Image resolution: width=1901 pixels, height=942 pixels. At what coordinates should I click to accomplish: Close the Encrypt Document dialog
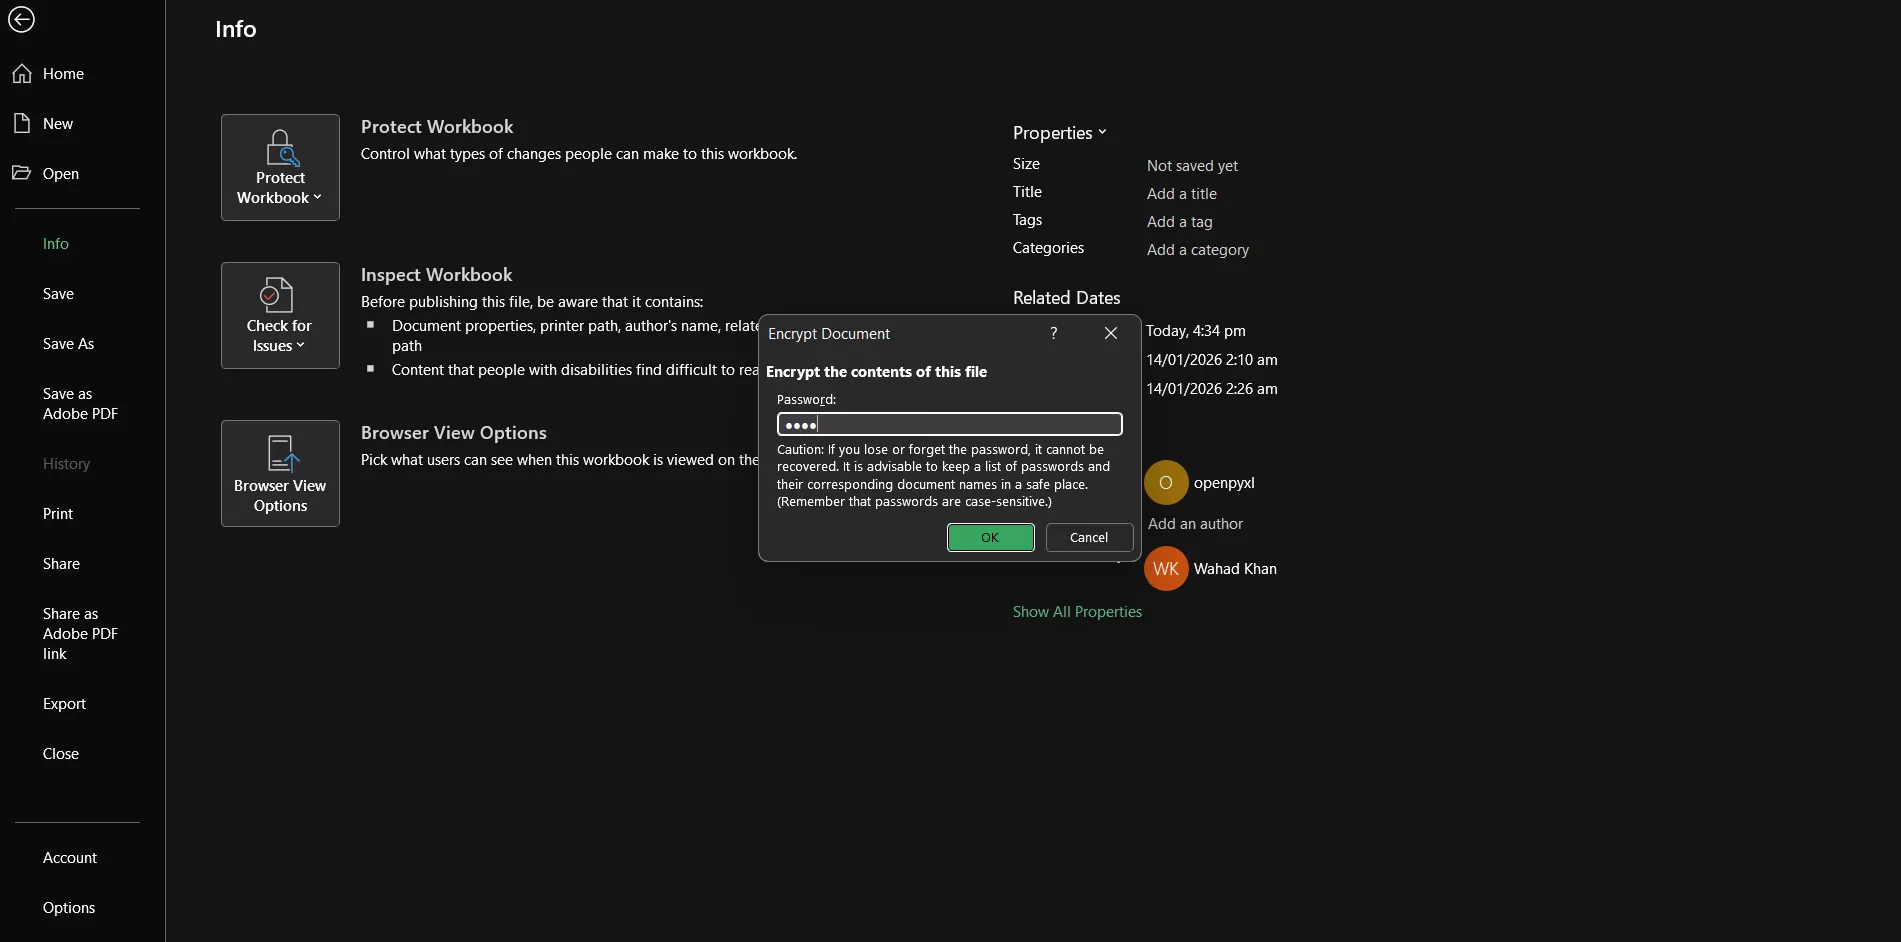tap(1110, 333)
